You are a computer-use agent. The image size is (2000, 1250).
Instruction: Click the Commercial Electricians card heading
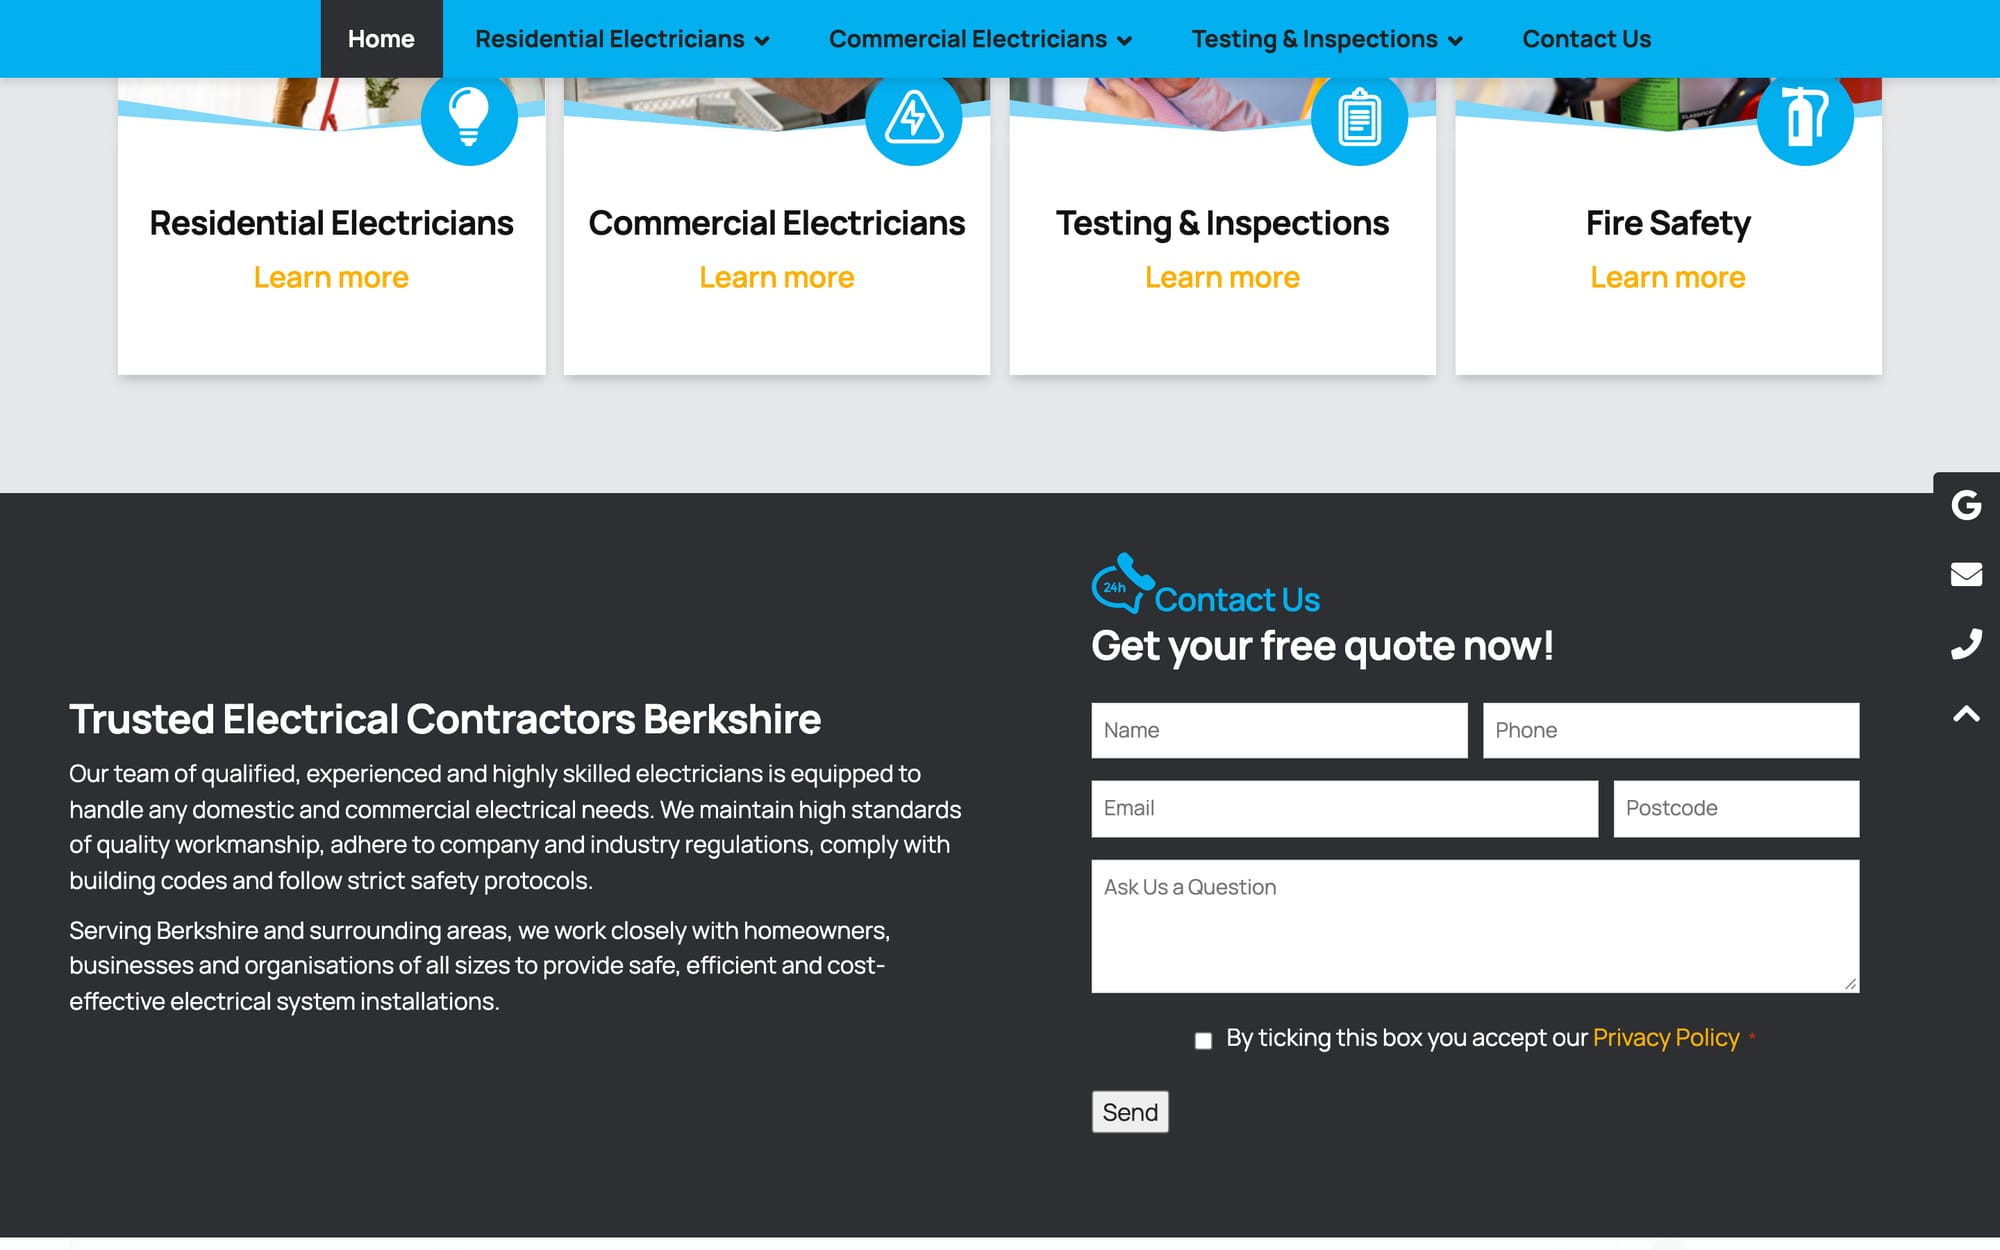coord(777,223)
